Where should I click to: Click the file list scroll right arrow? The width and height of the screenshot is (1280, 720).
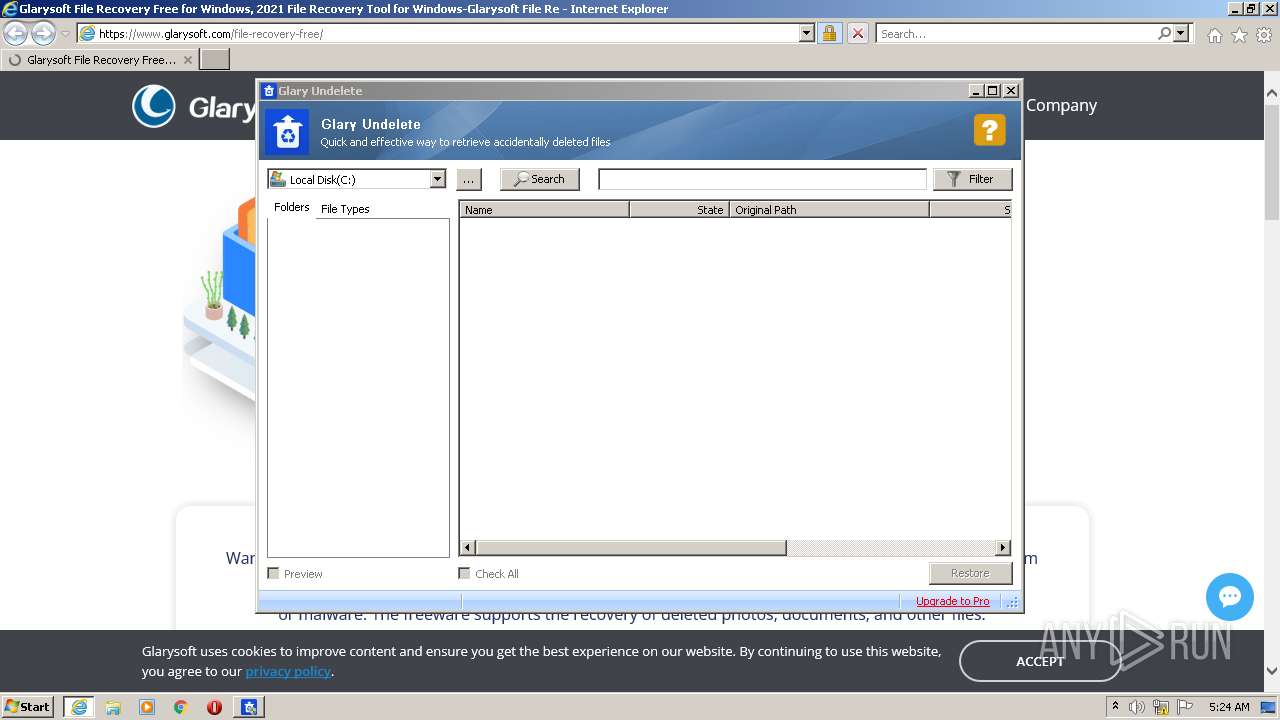pyautogui.click(x=1003, y=547)
